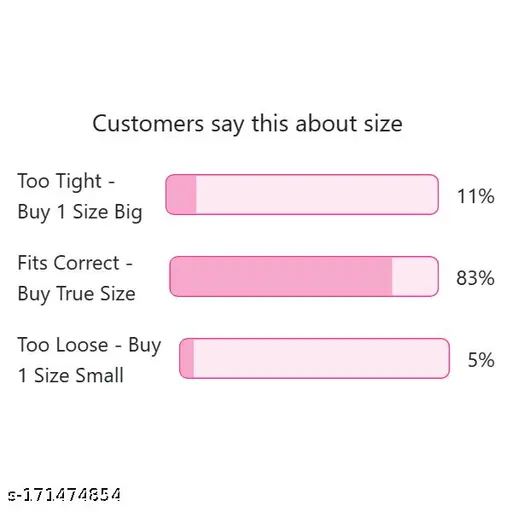
Task: Click the 'Fits Correct -' label text
Action: click(75, 263)
